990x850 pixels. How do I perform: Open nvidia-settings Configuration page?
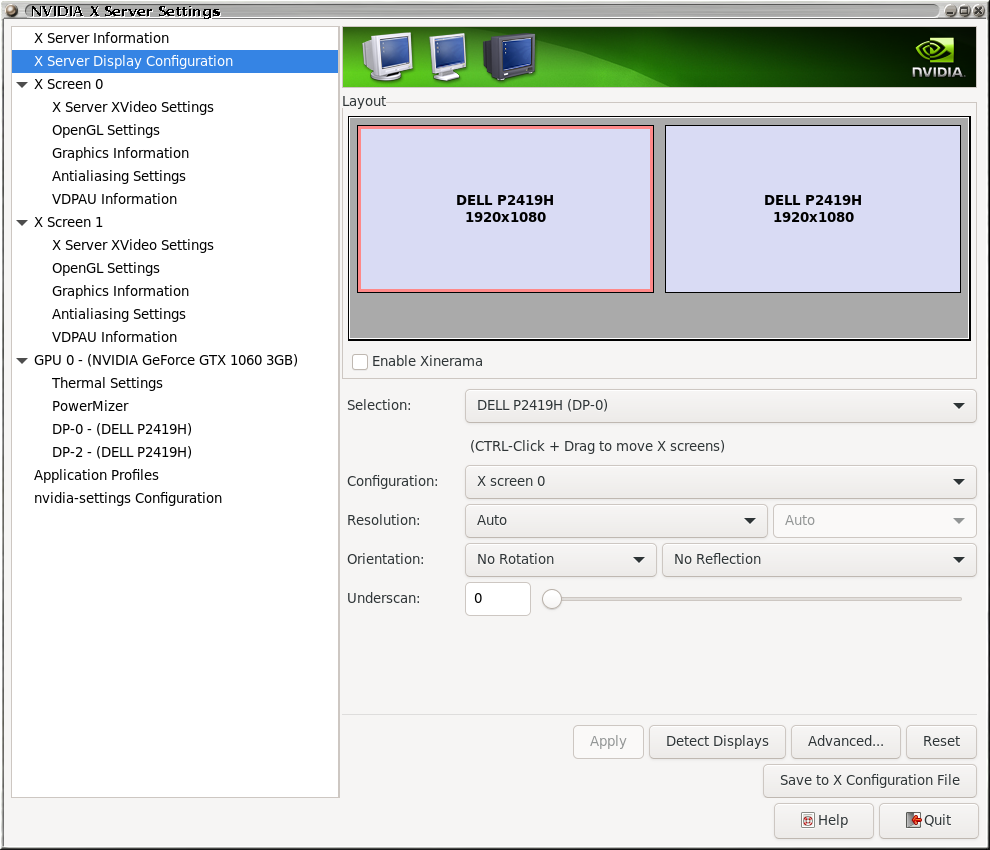coord(128,498)
